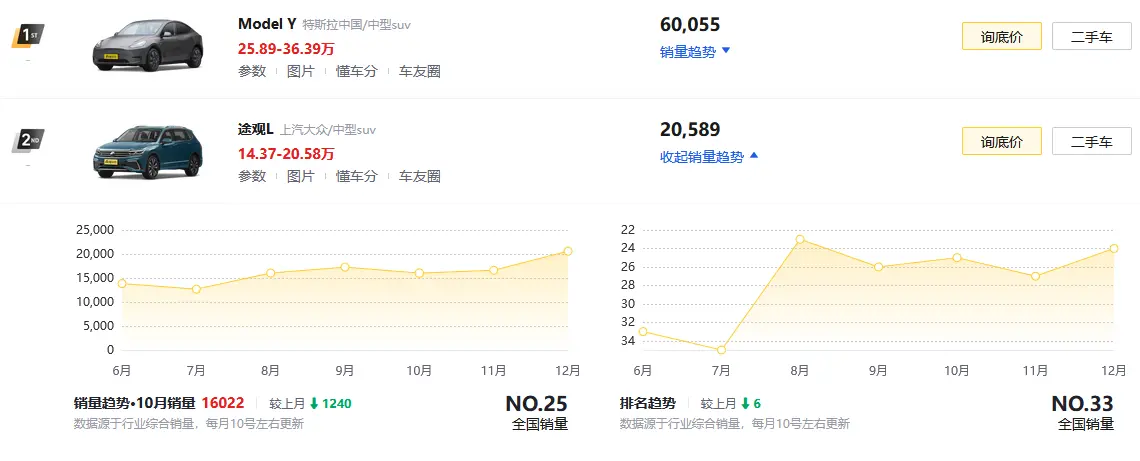Image resolution: width=1140 pixels, height=461 pixels.
Task: Click 途观L sales figure 20,589
Action: coord(690,129)
